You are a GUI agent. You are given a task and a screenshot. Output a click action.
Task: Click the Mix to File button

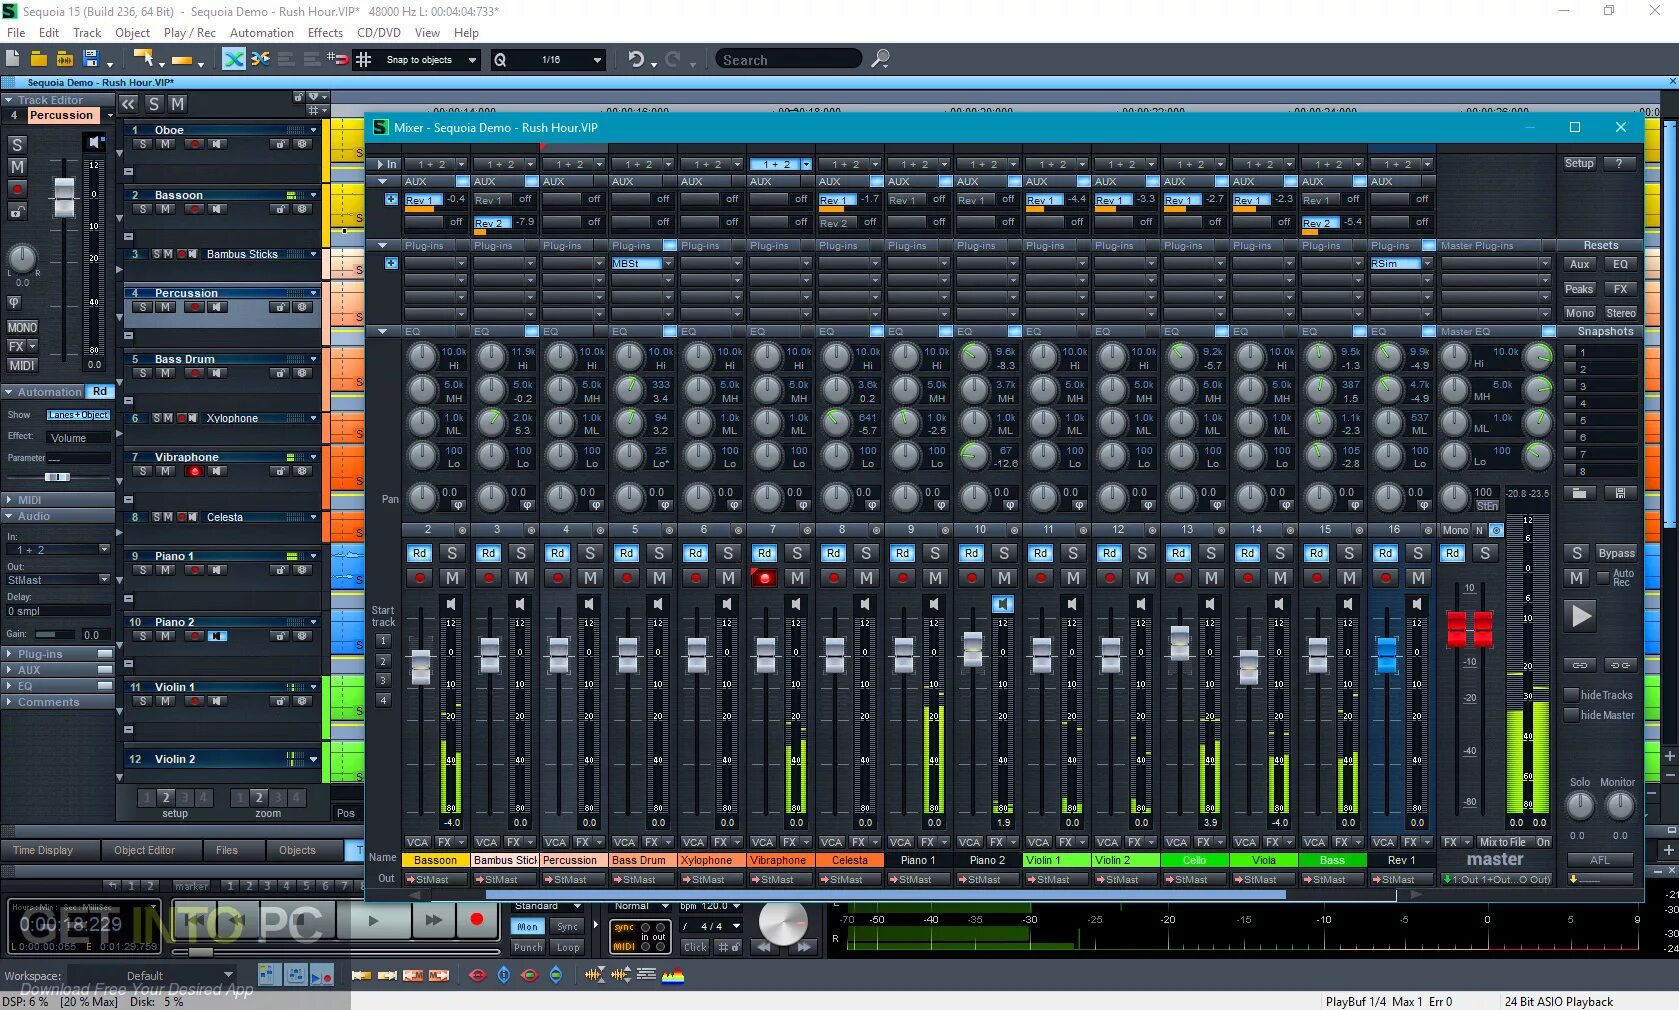tap(1502, 842)
